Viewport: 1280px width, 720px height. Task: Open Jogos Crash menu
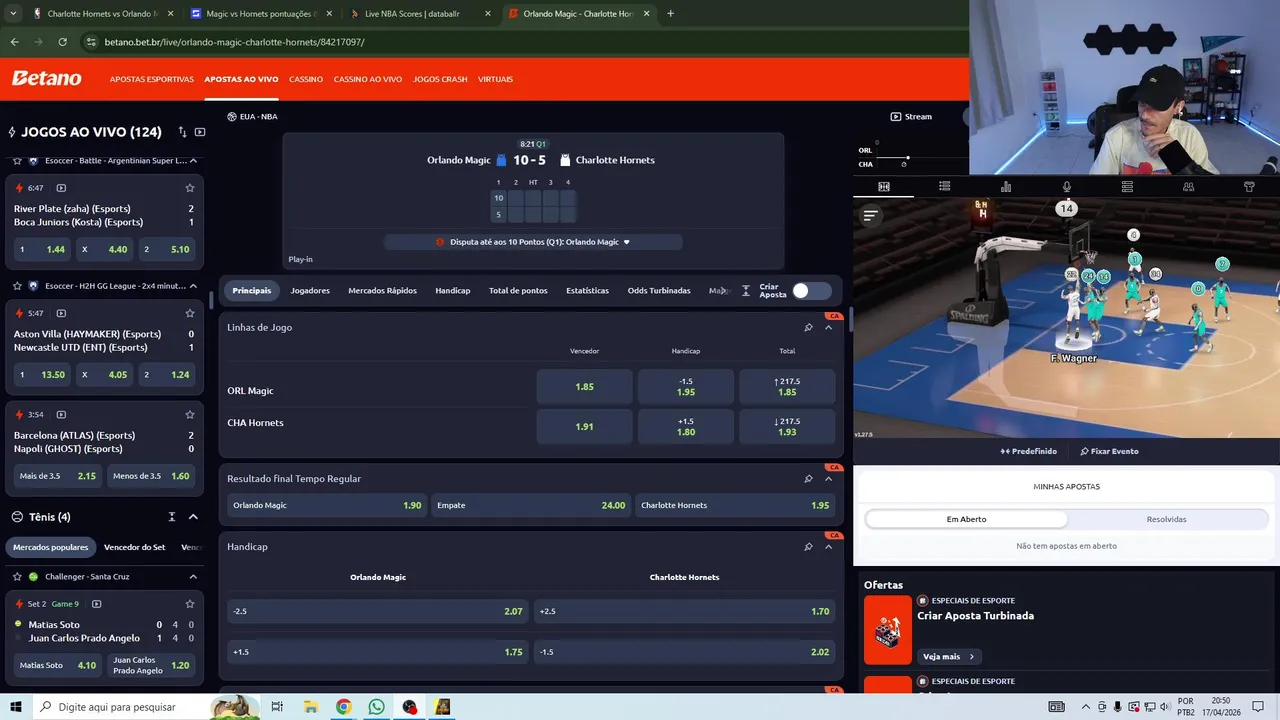click(x=440, y=79)
